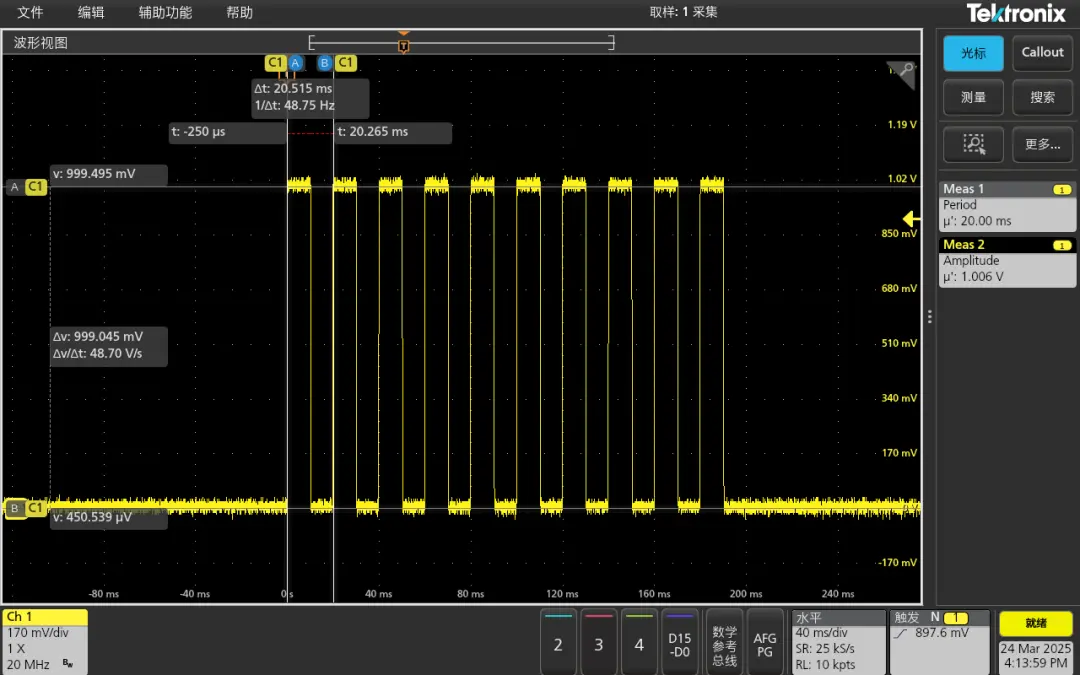1080x675 pixels.
Task: Click the Δv: 999.045 mV readout
Action: pyautogui.click(x=98, y=336)
